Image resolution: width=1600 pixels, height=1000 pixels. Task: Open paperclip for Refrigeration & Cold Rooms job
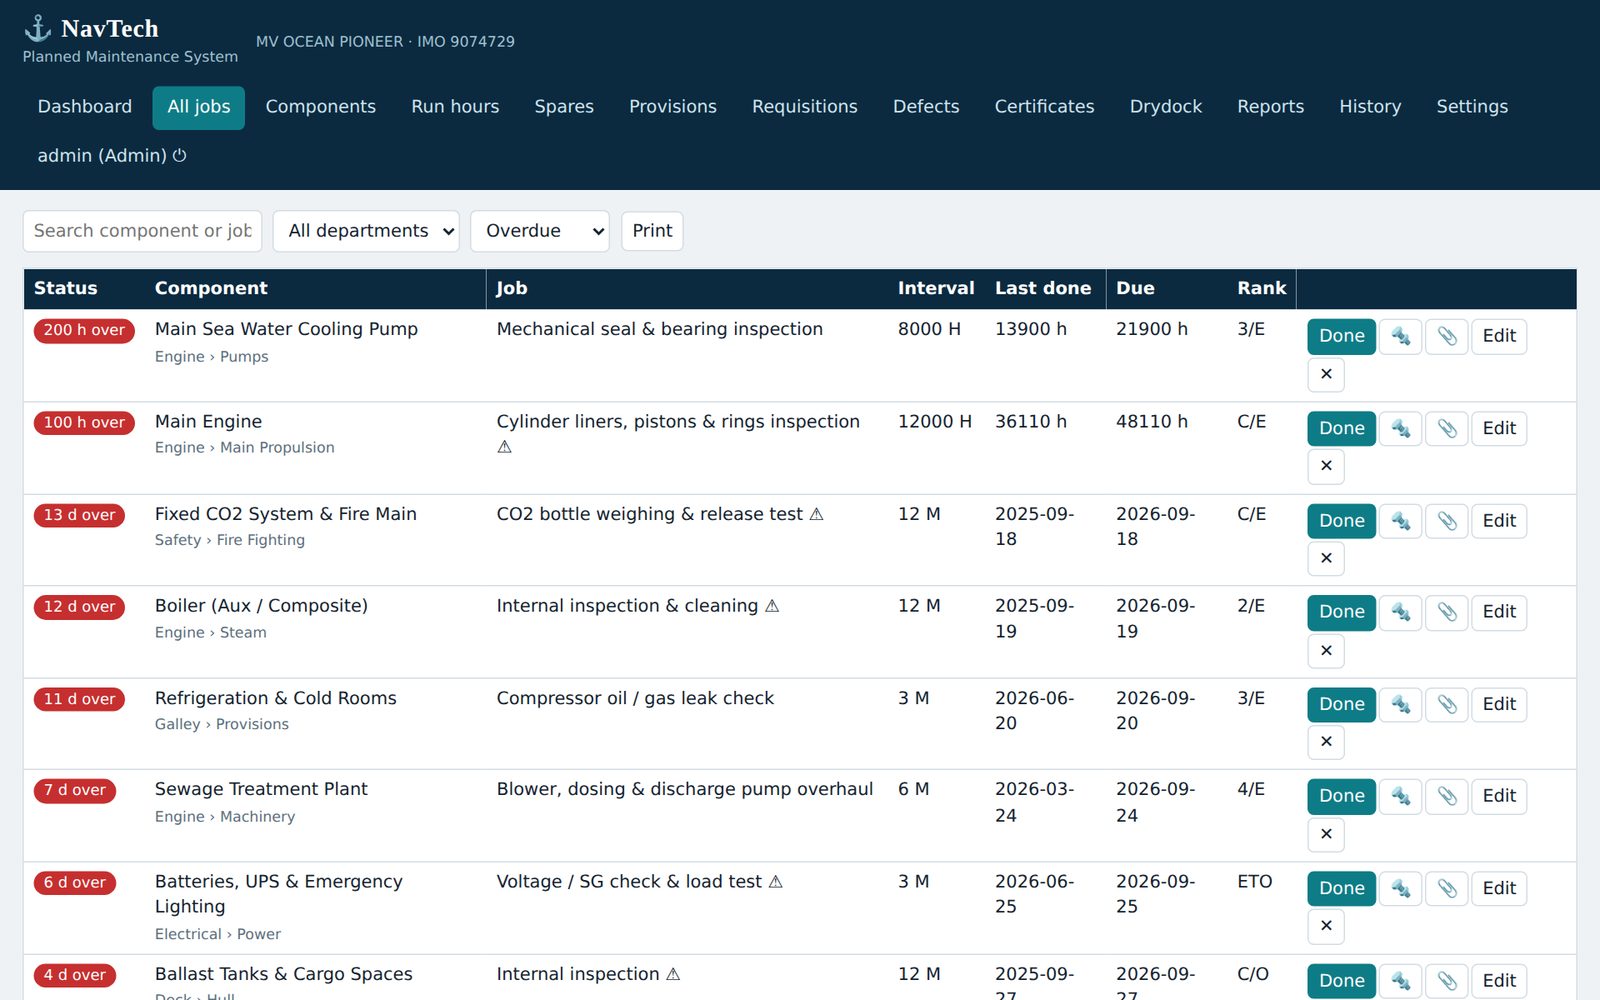[x=1446, y=704]
